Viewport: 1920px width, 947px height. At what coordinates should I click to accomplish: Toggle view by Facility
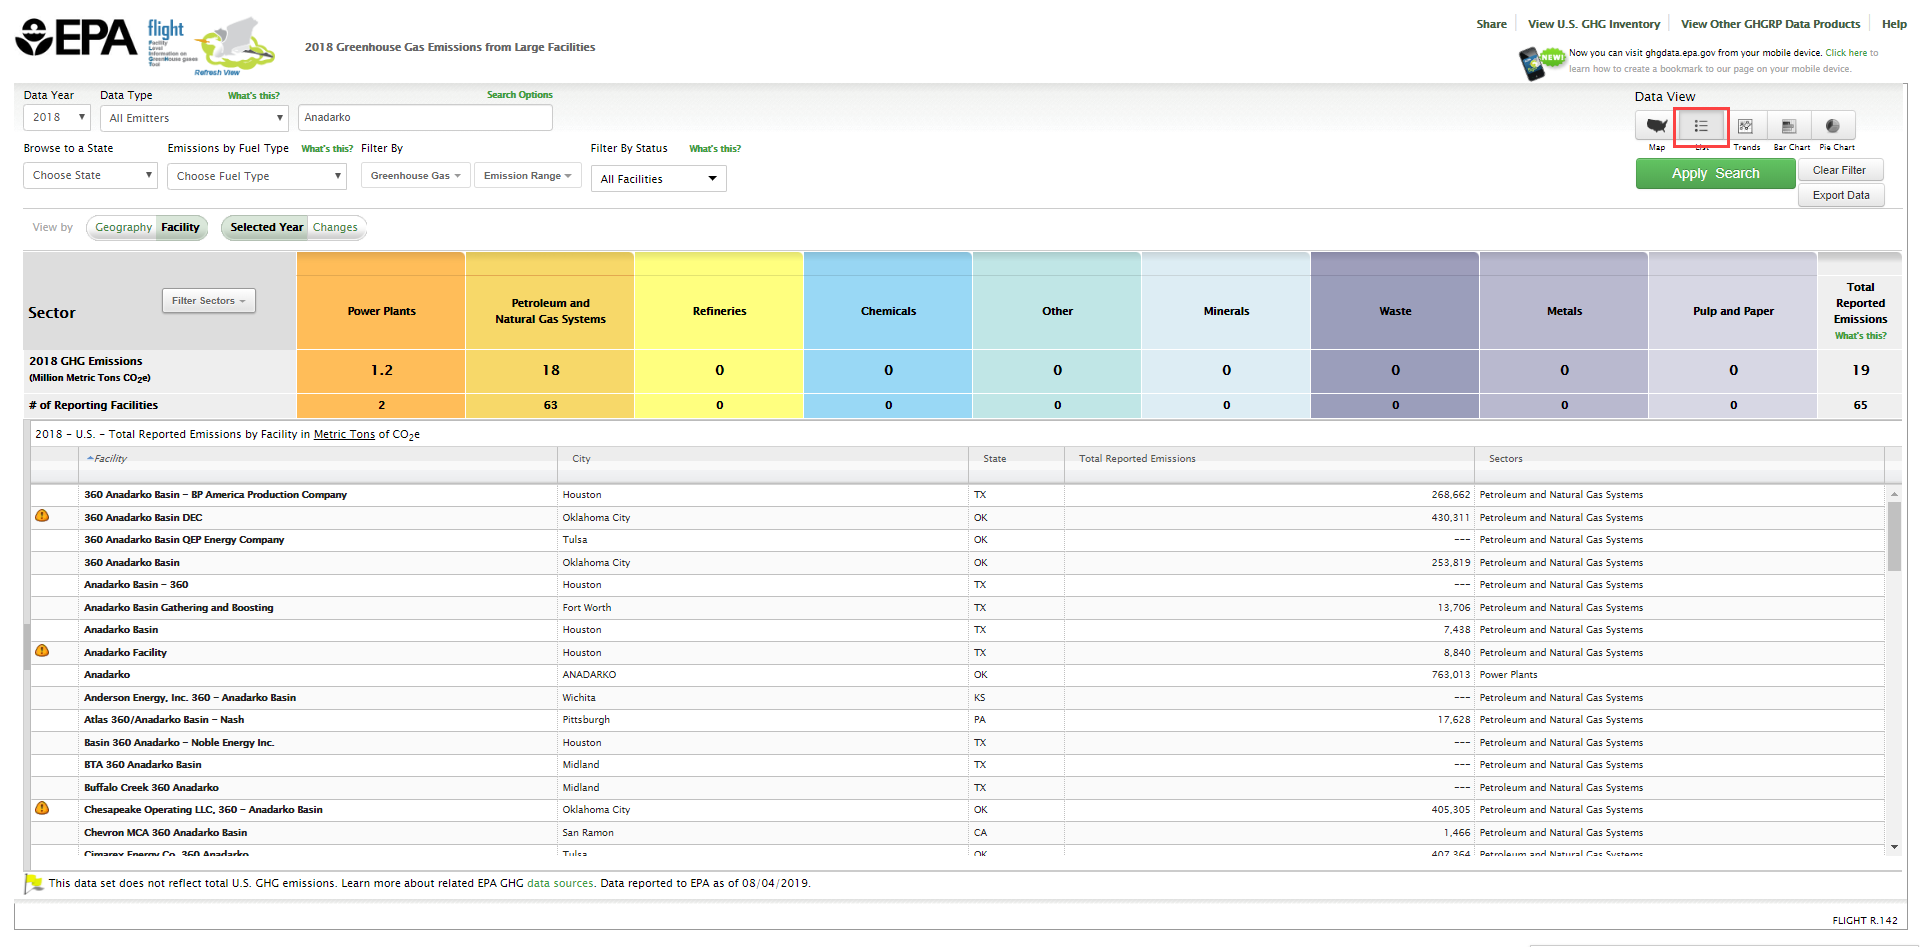tap(181, 228)
